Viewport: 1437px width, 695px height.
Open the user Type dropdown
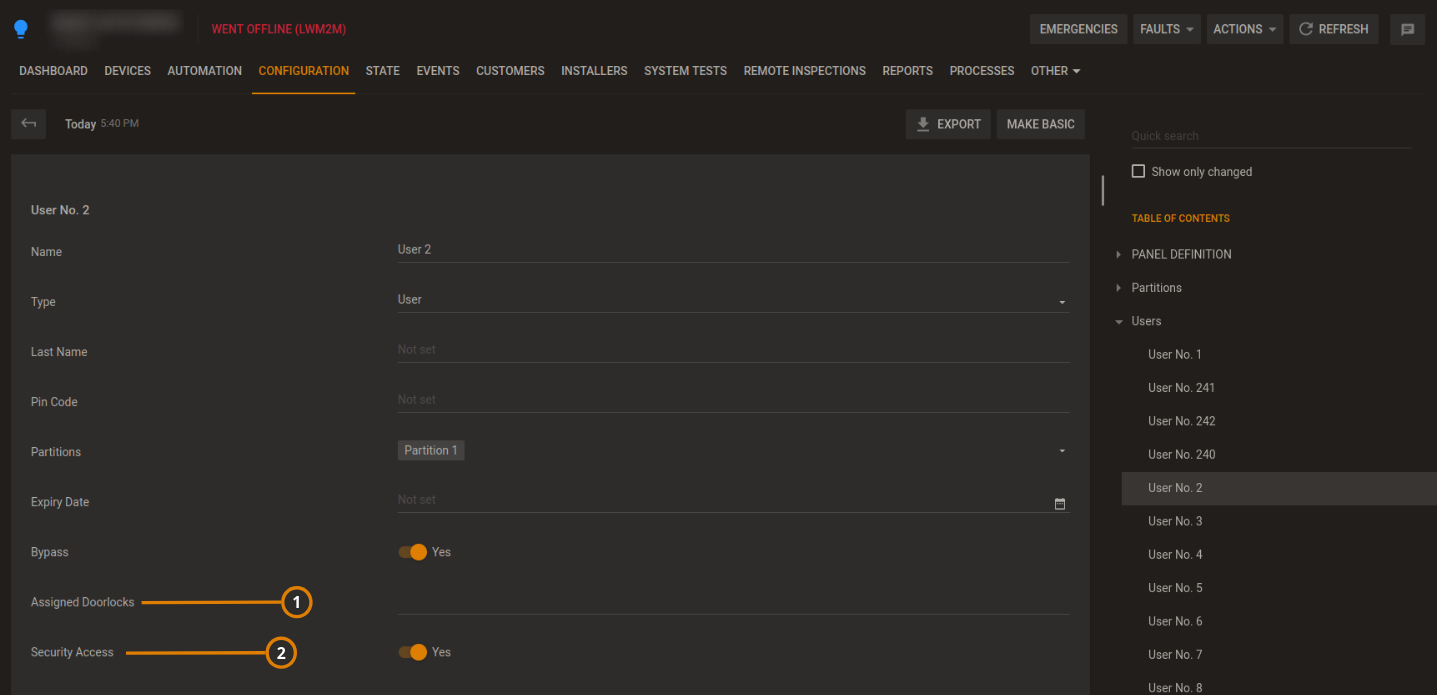point(1062,301)
